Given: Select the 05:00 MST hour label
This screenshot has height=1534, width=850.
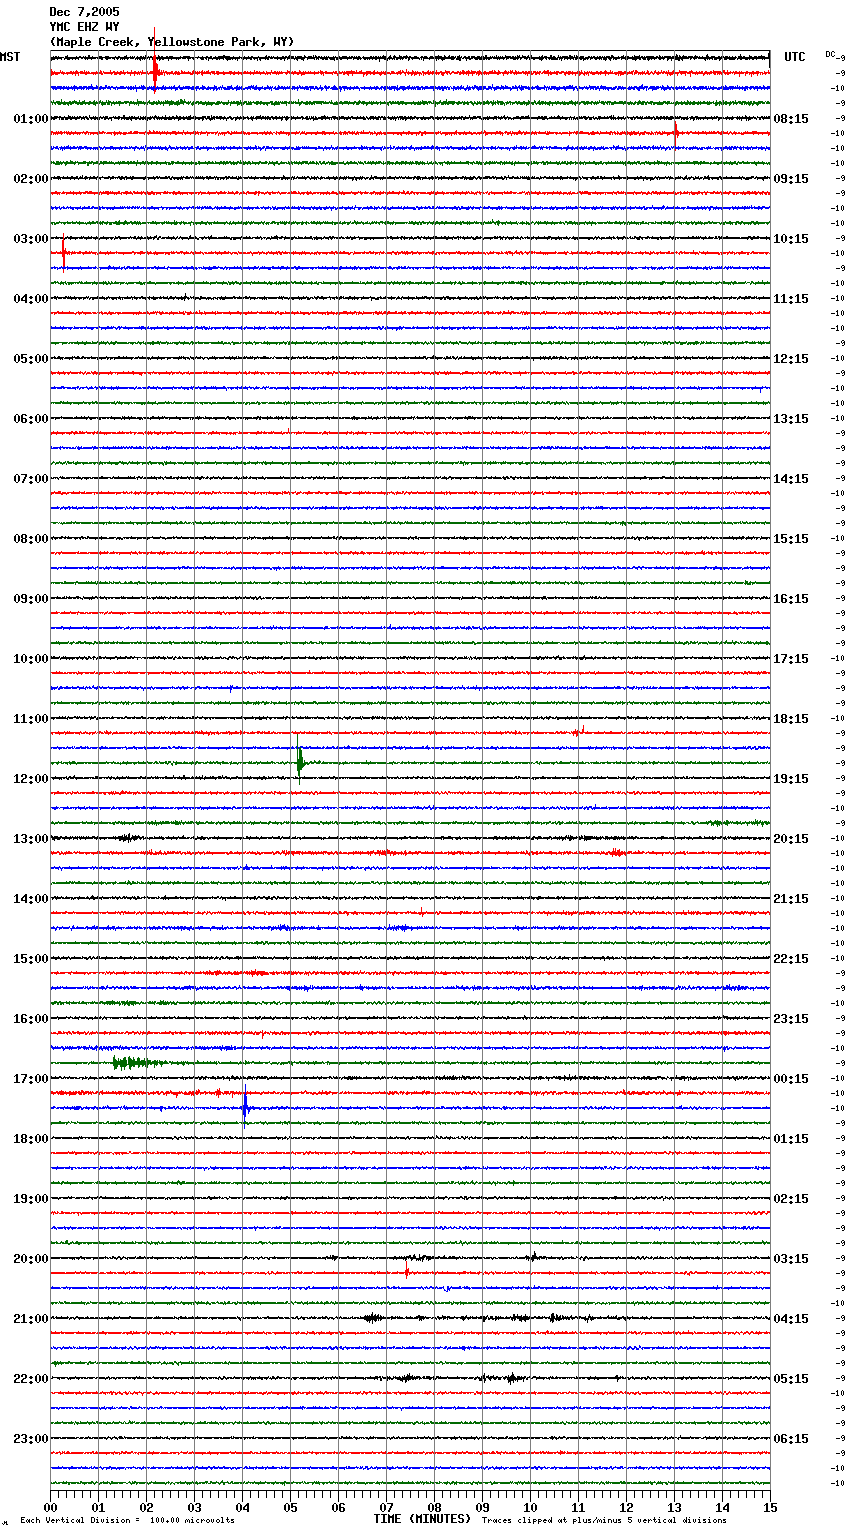Looking at the screenshot, I should (x=31, y=359).
